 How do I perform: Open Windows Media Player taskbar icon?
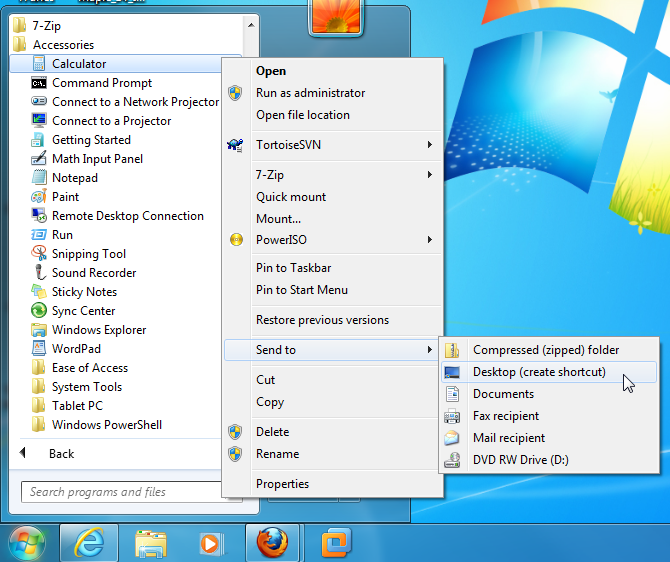[210, 544]
